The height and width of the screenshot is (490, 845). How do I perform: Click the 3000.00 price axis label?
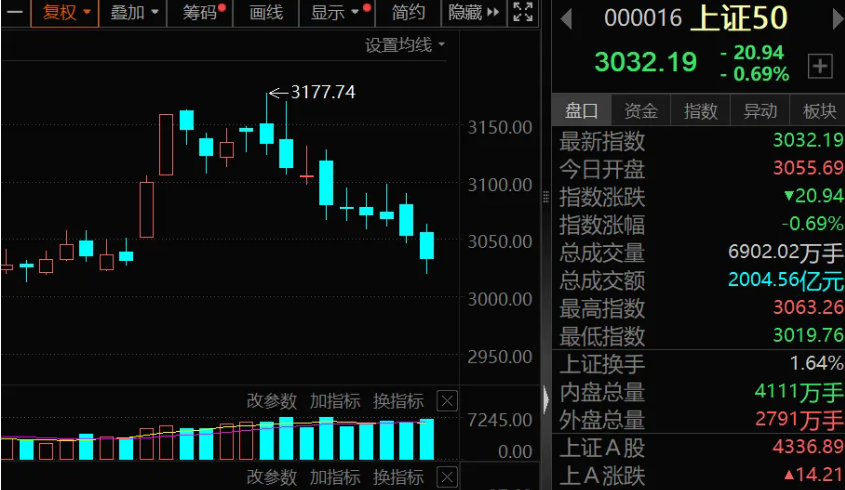click(500, 299)
